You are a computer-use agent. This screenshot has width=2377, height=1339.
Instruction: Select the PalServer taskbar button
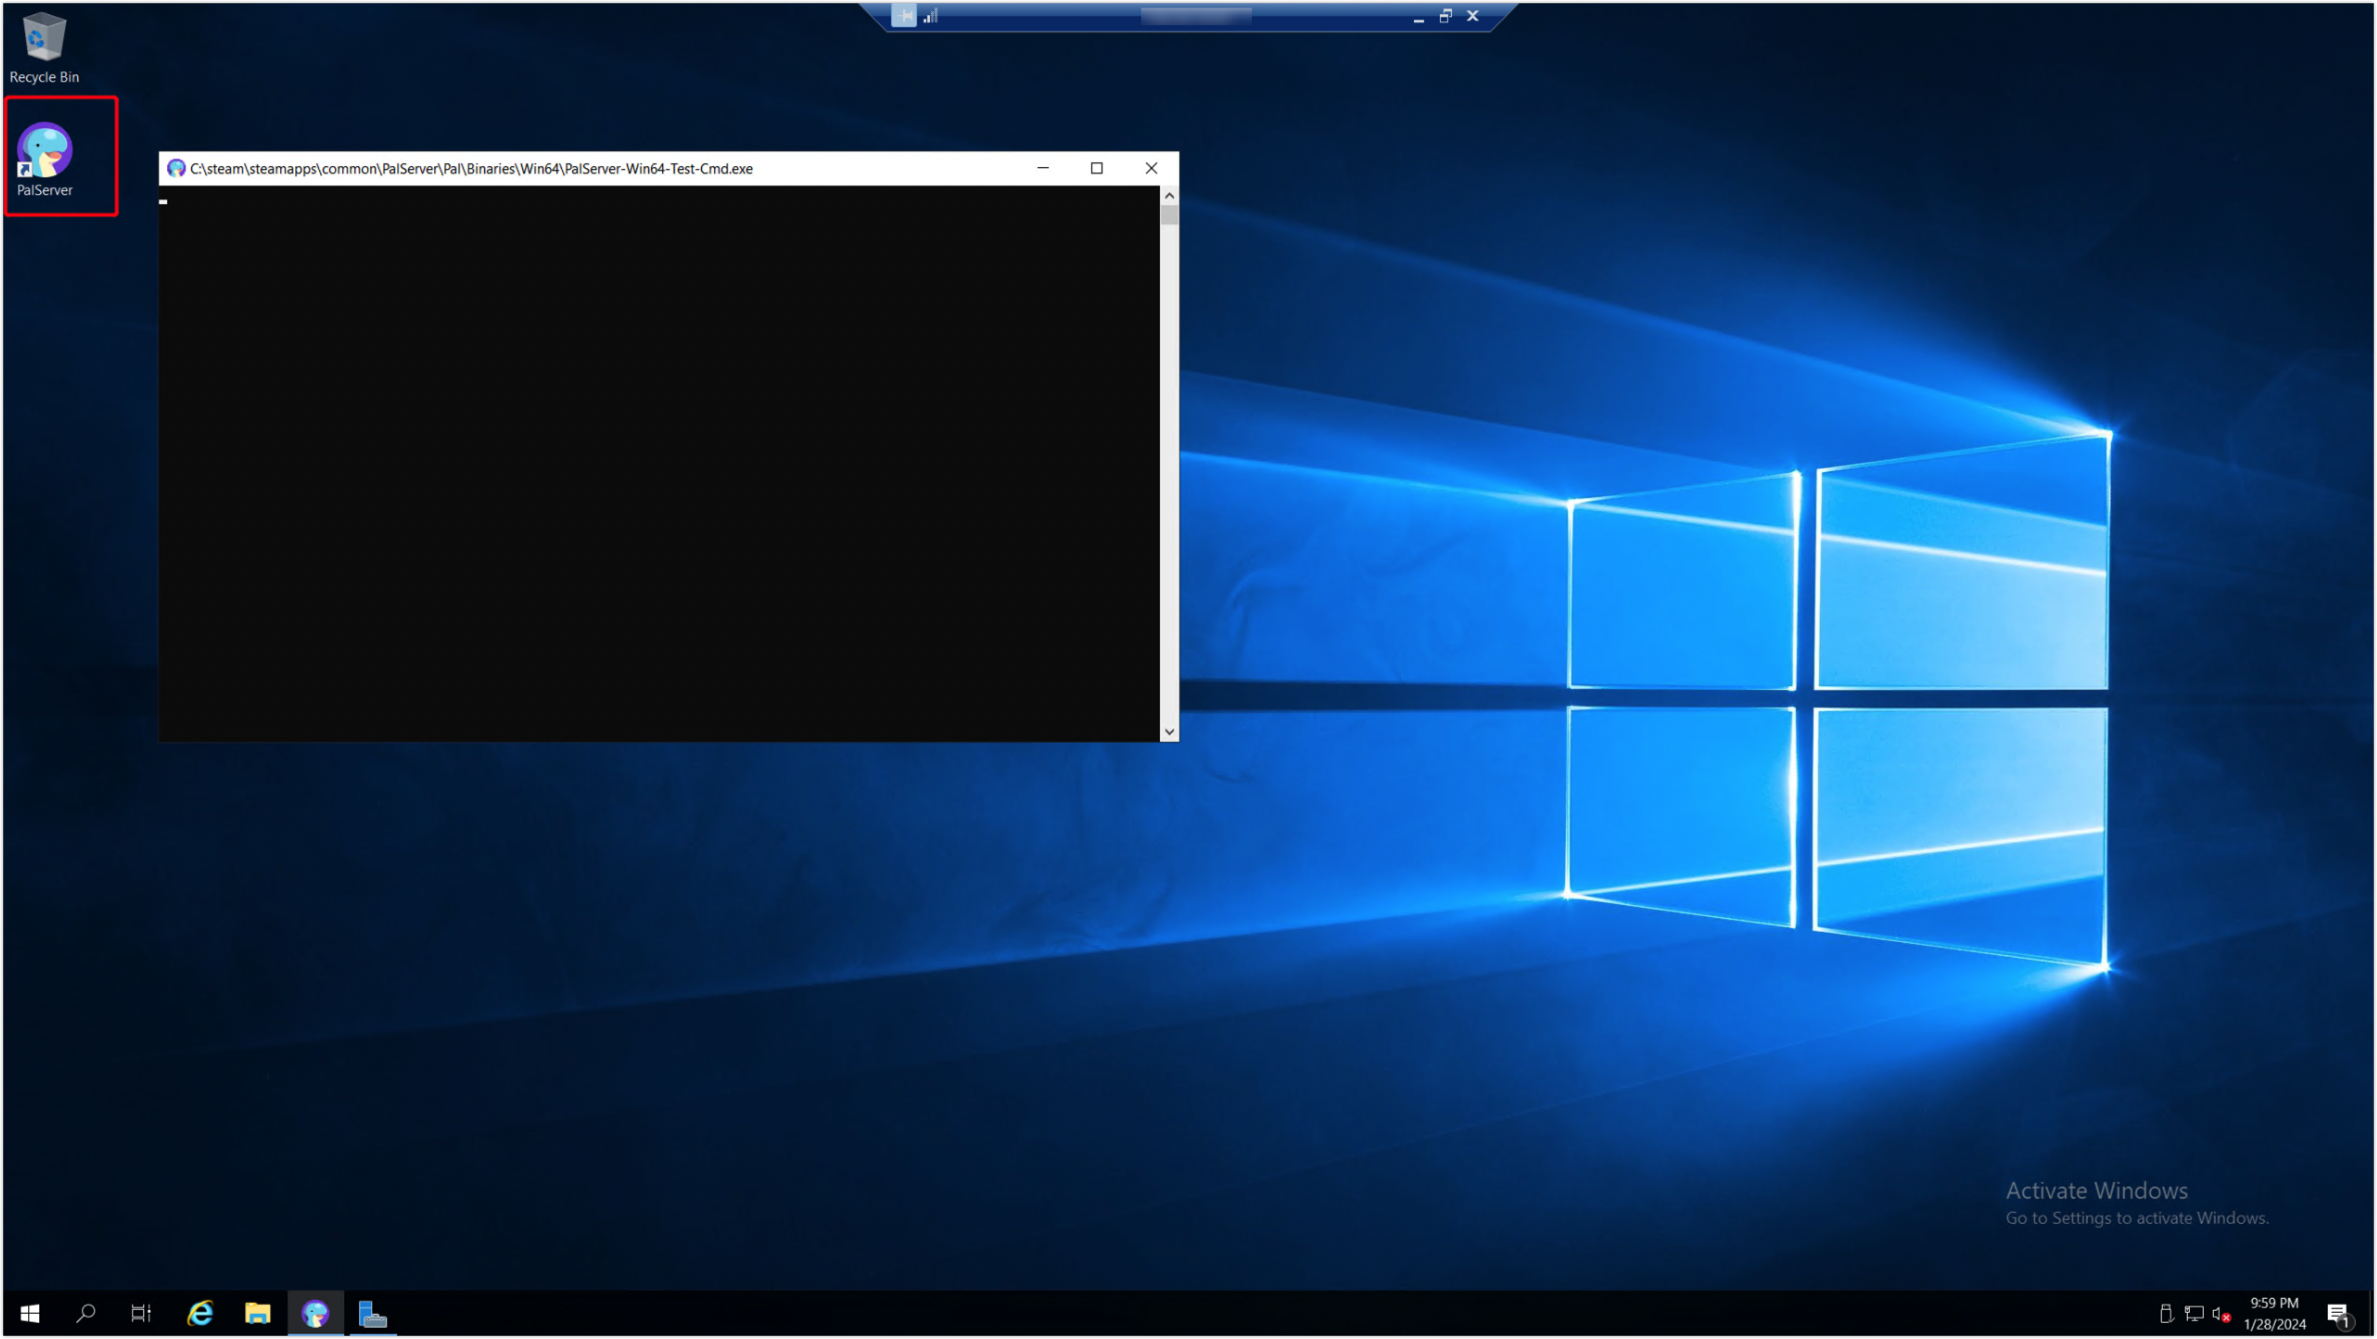[315, 1312]
